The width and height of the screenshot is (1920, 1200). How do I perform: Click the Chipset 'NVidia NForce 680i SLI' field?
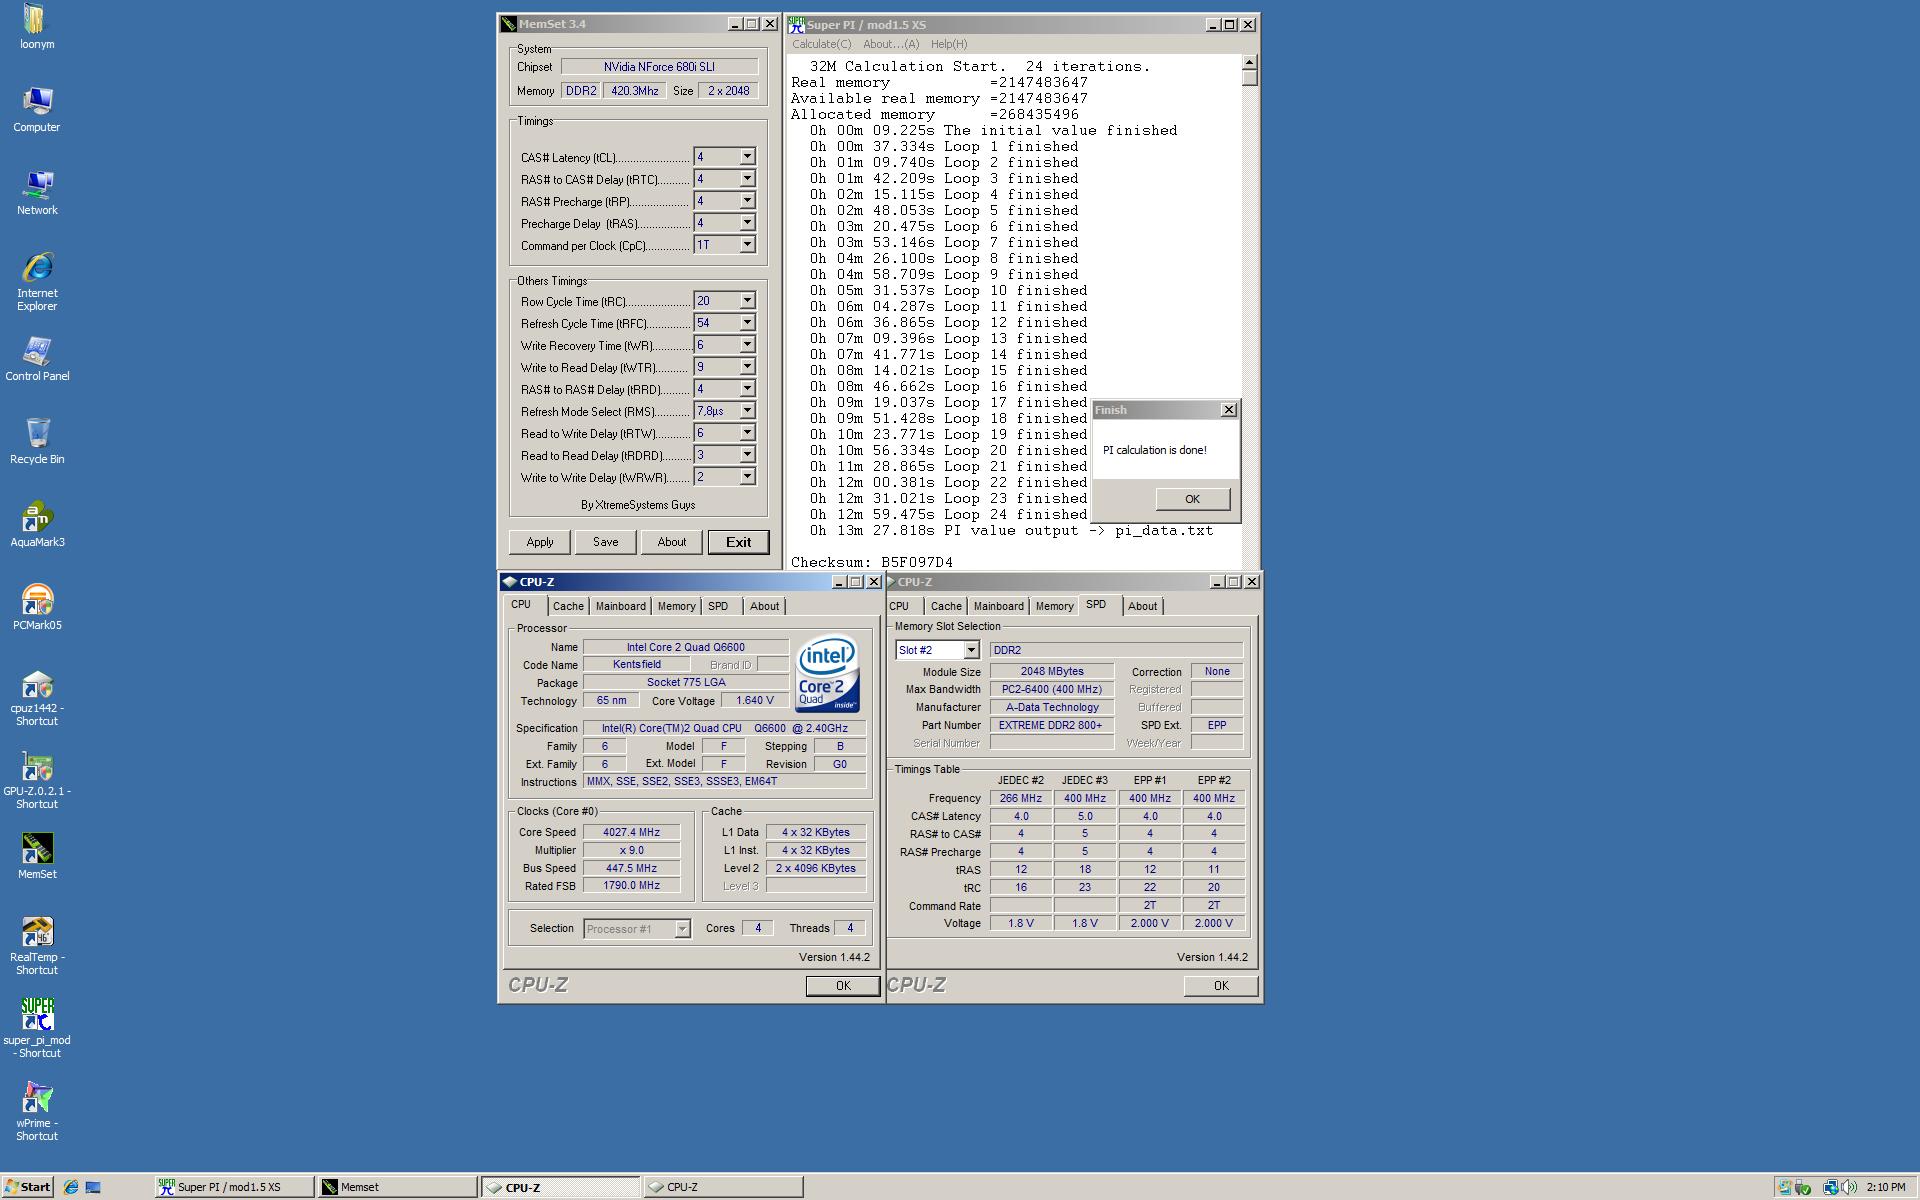coord(659,67)
